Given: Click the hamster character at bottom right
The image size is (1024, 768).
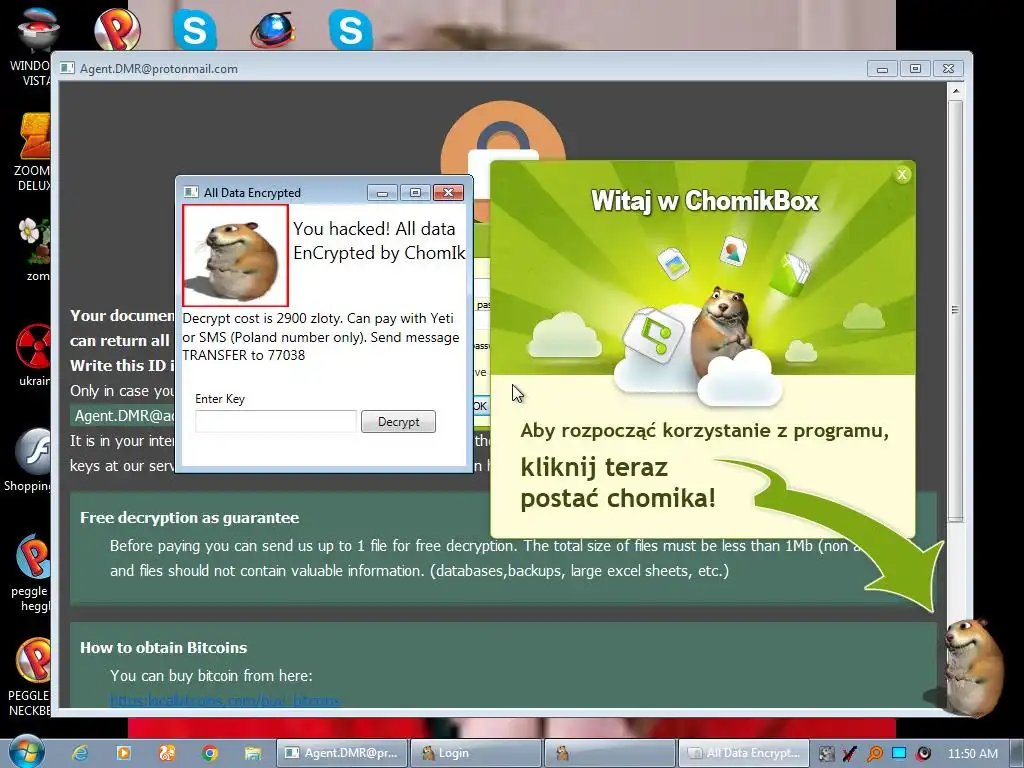Looking at the screenshot, I should click(972, 667).
